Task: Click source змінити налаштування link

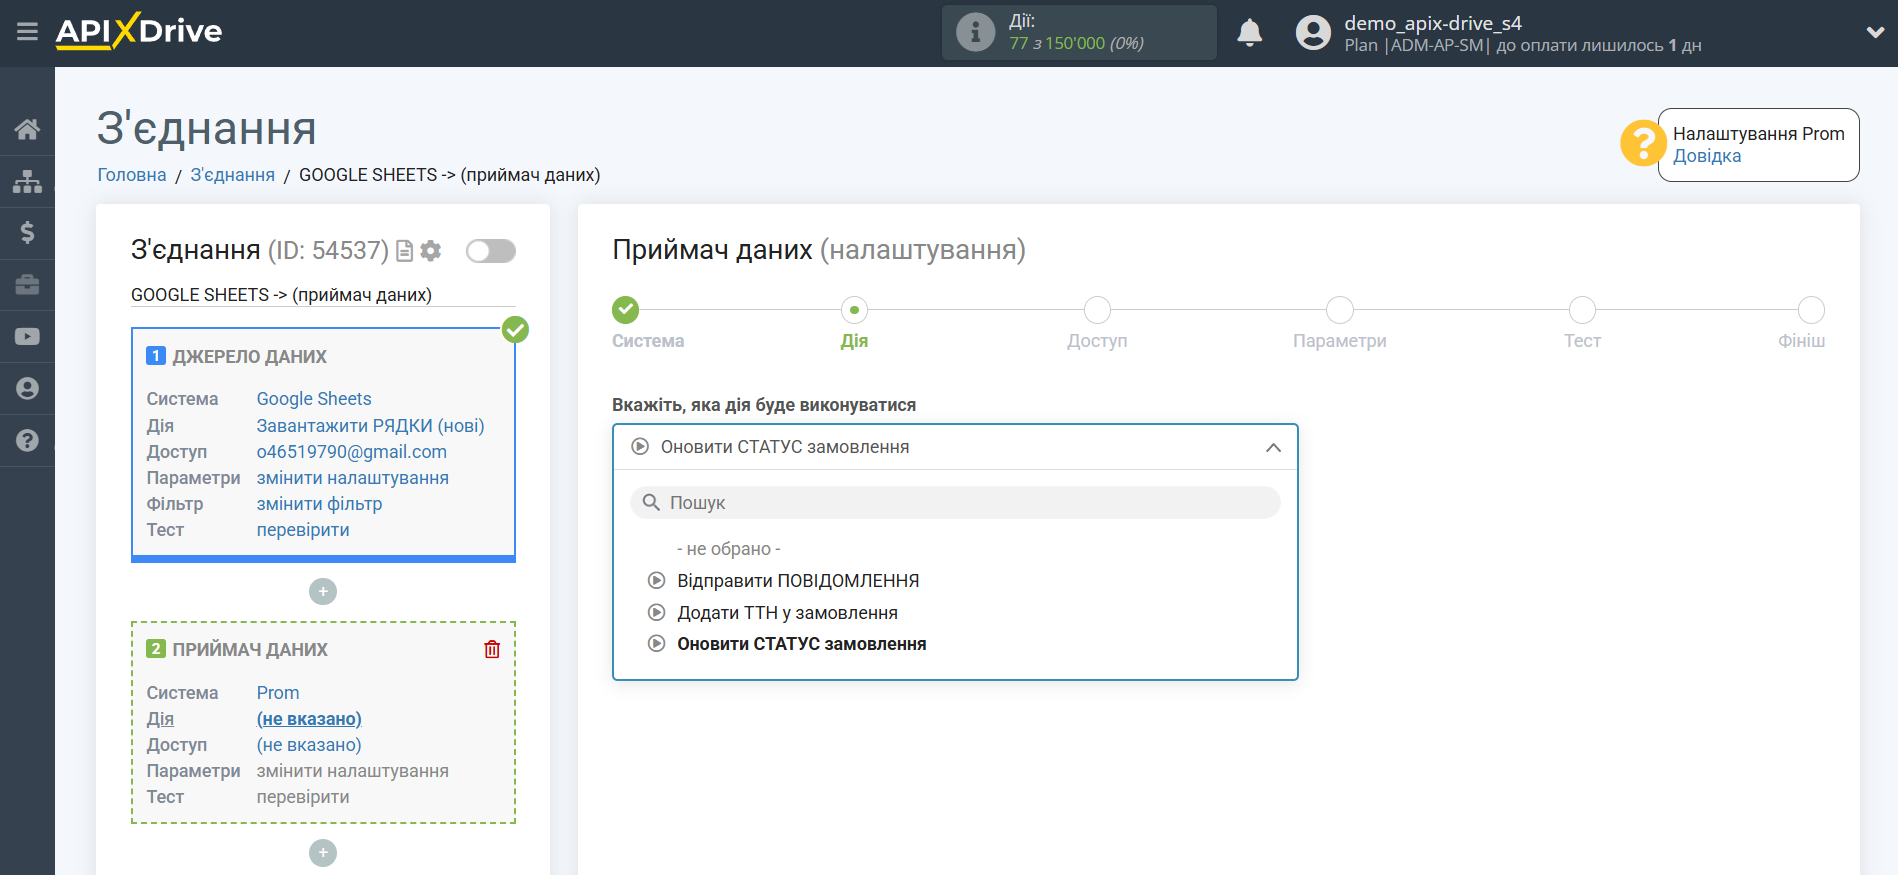Action: (x=353, y=478)
